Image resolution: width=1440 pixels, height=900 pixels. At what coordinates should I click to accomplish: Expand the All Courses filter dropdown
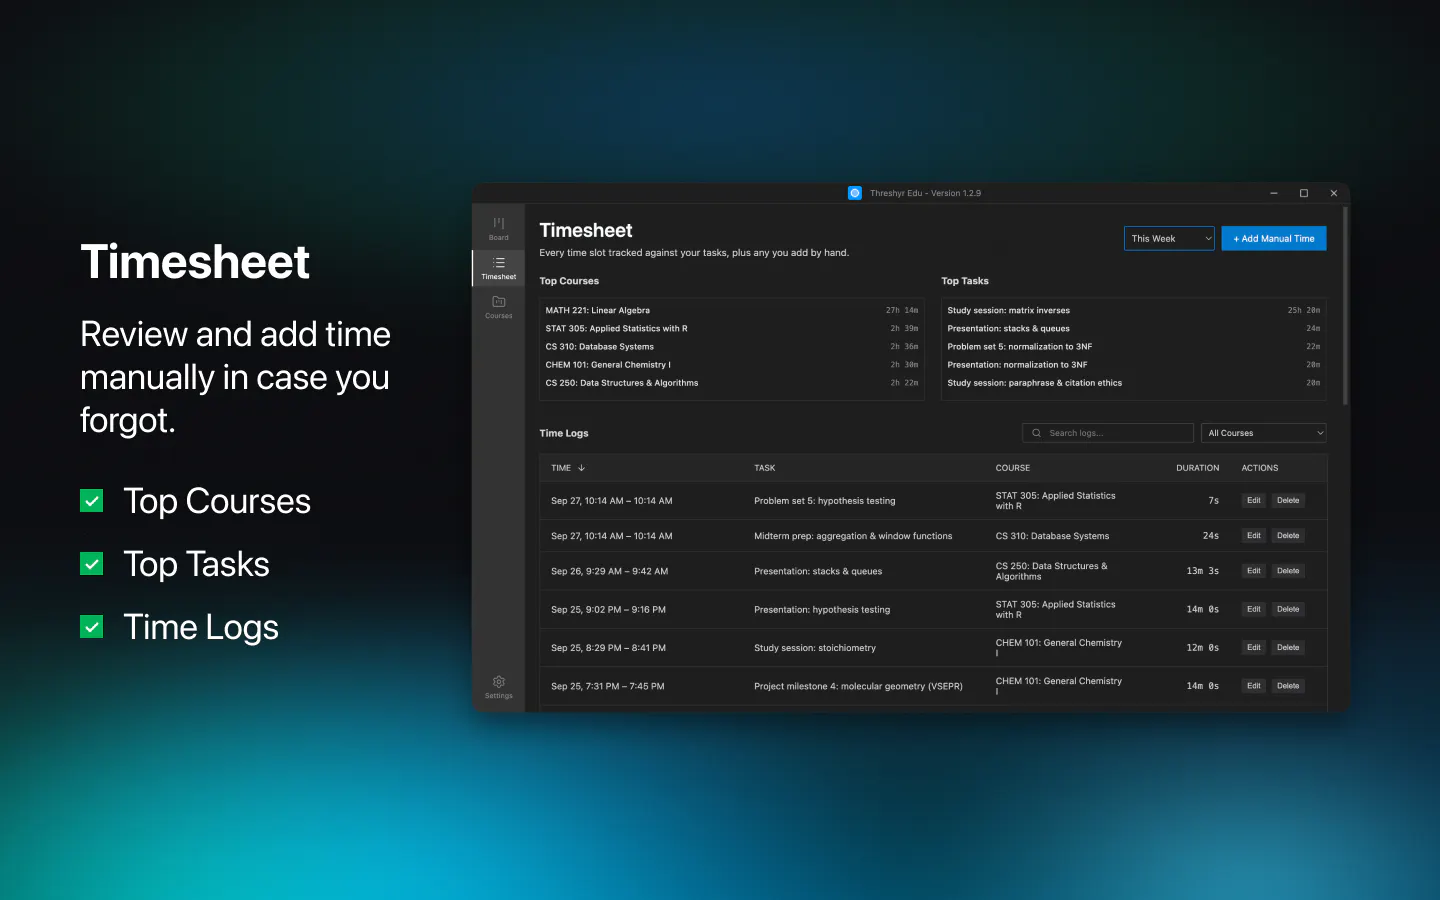point(1263,433)
